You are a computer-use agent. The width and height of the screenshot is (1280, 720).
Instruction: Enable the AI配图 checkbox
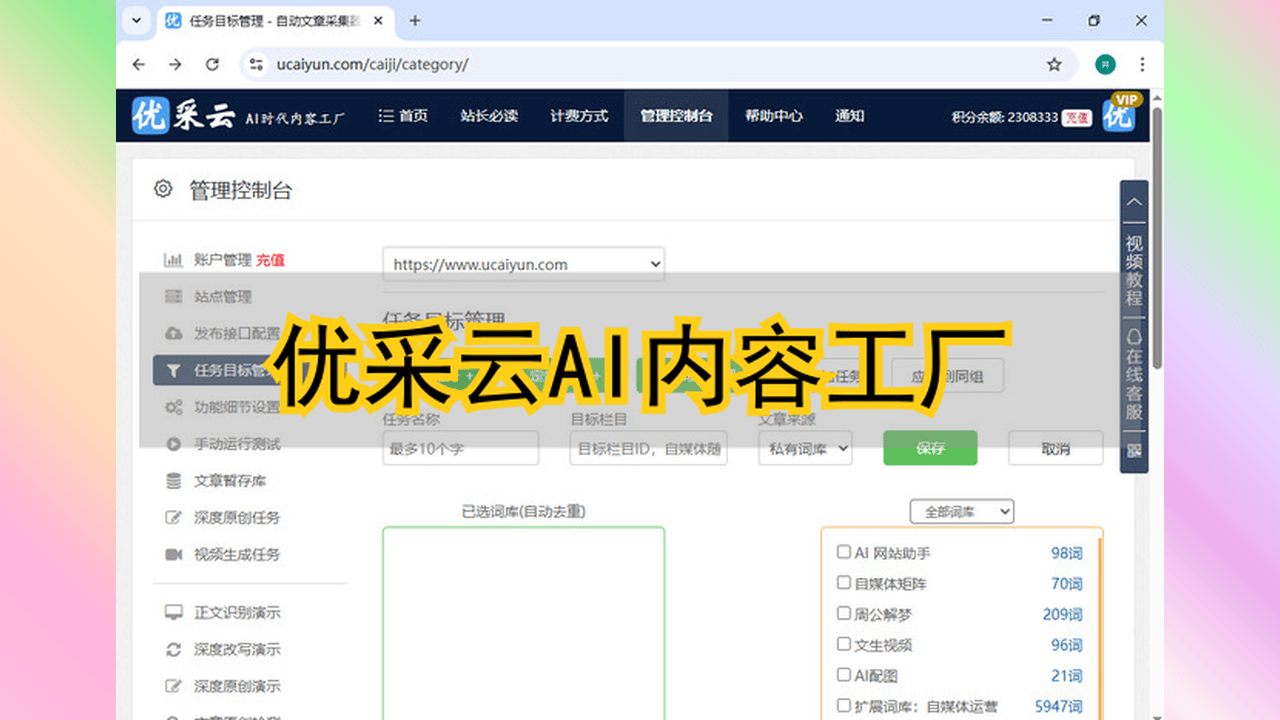coord(843,676)
